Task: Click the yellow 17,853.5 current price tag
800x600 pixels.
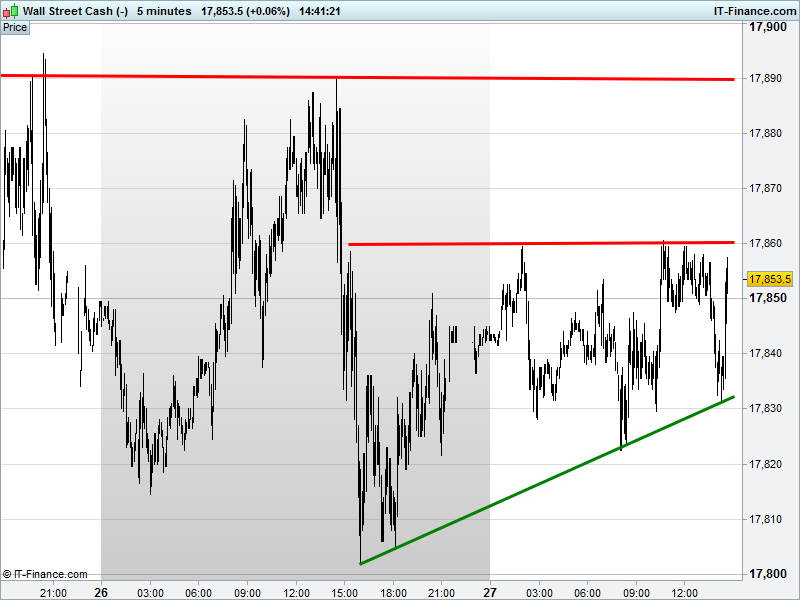Action: [770, 279]
